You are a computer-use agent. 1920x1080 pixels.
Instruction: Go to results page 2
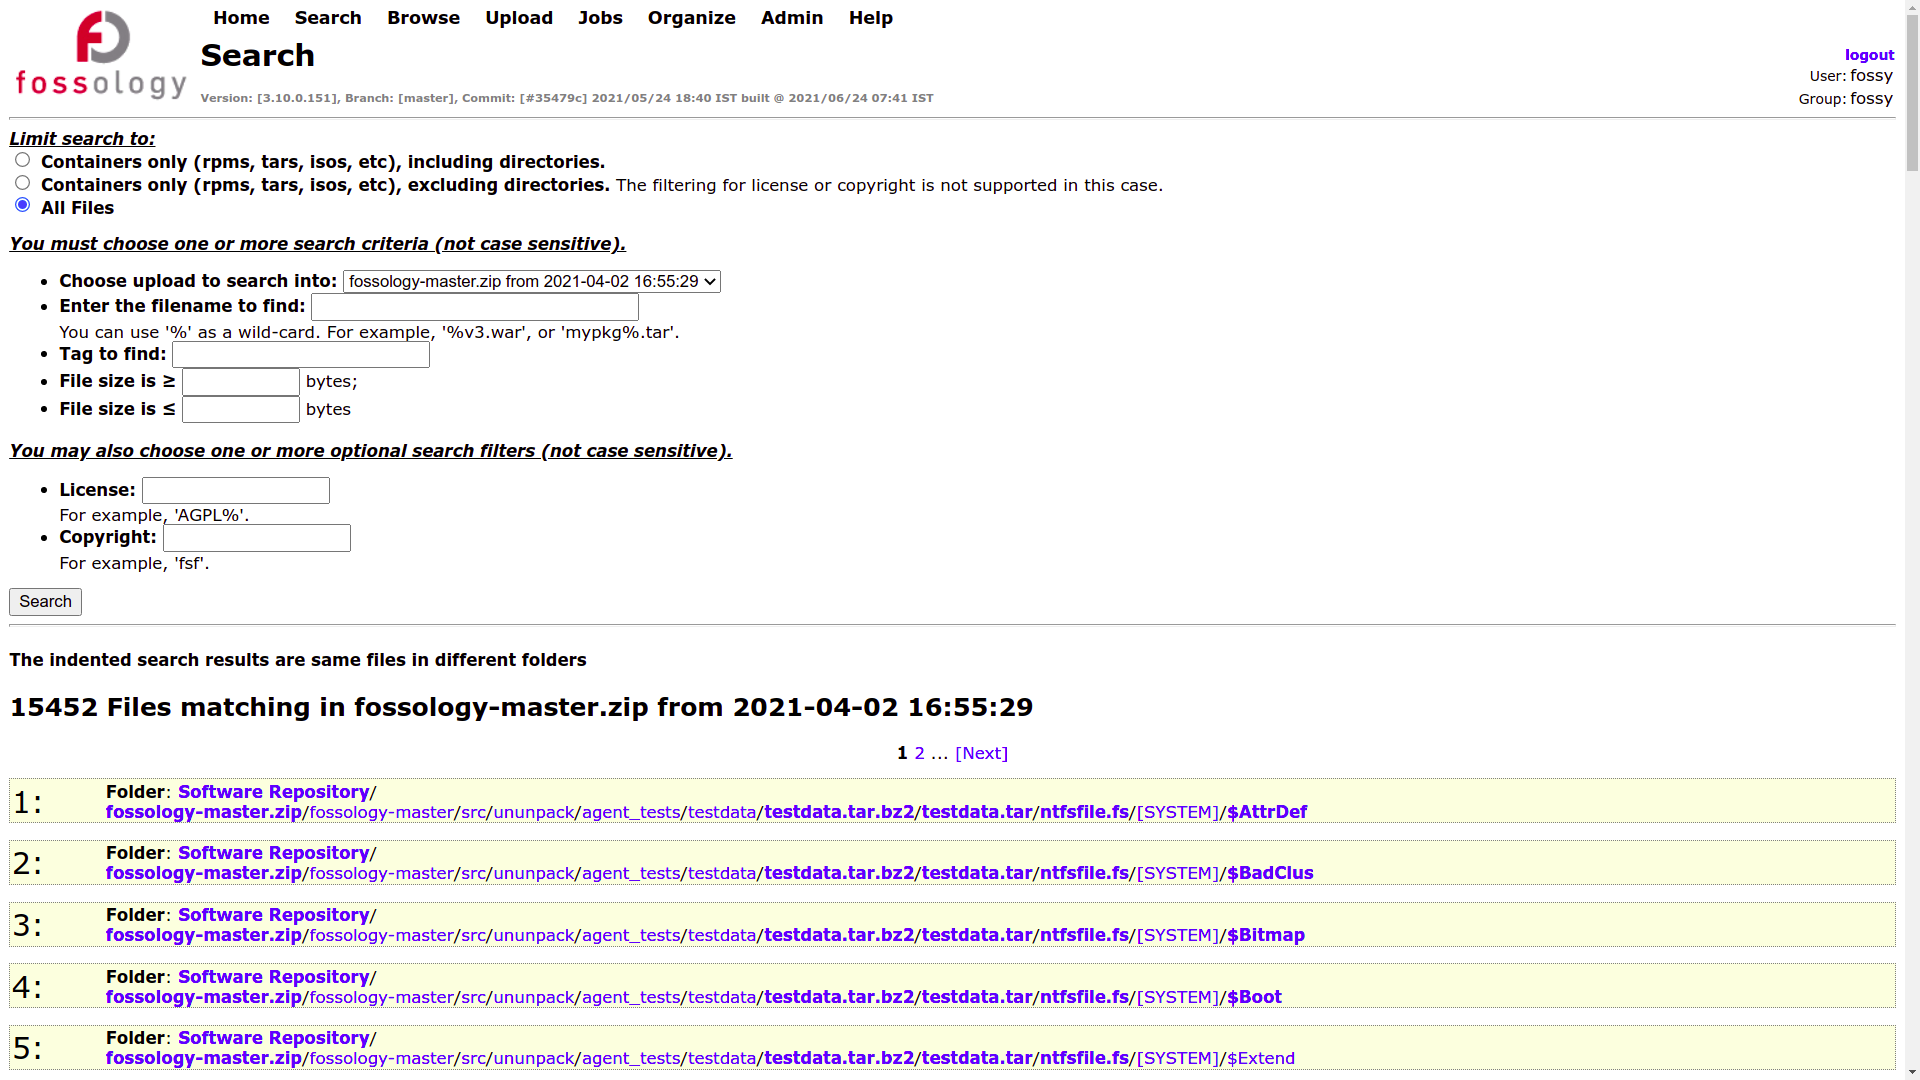[x=919, y=753]
